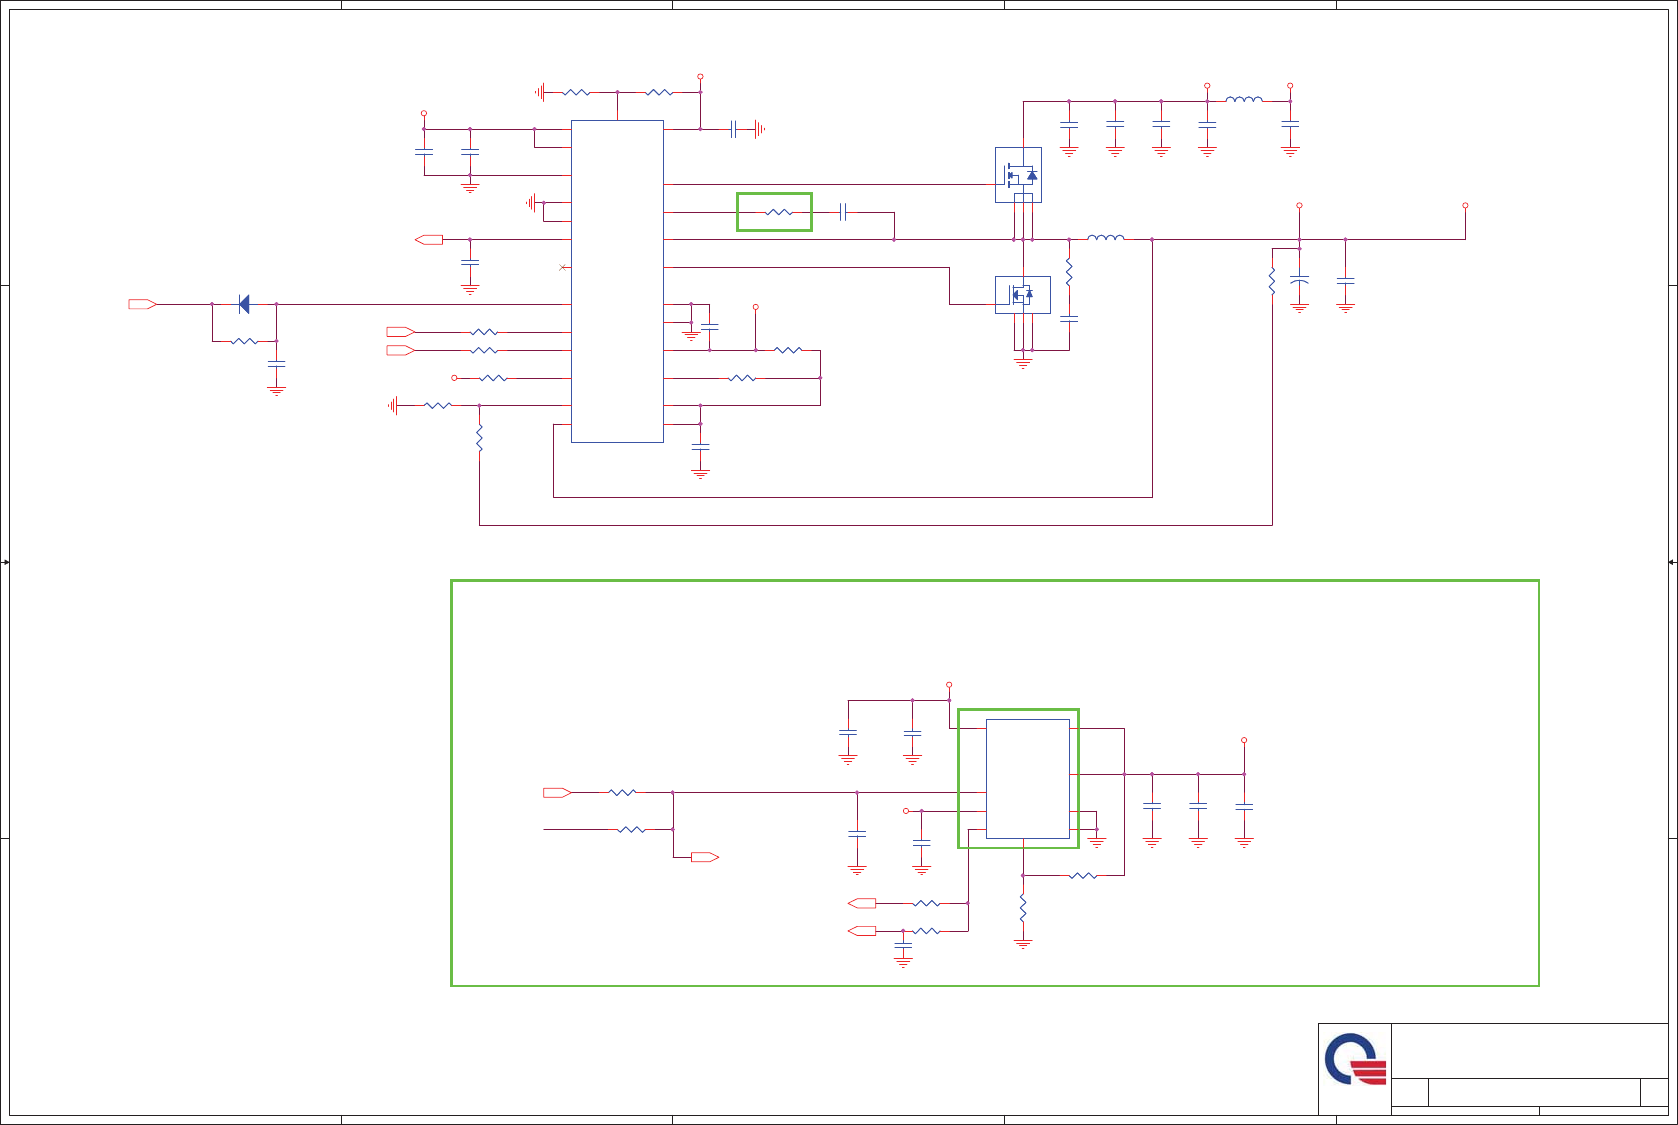This screenshot has height=1125, width=1678.
Task: Select the upper high-side MOSFET symbol
Action: coord(1018,175)
